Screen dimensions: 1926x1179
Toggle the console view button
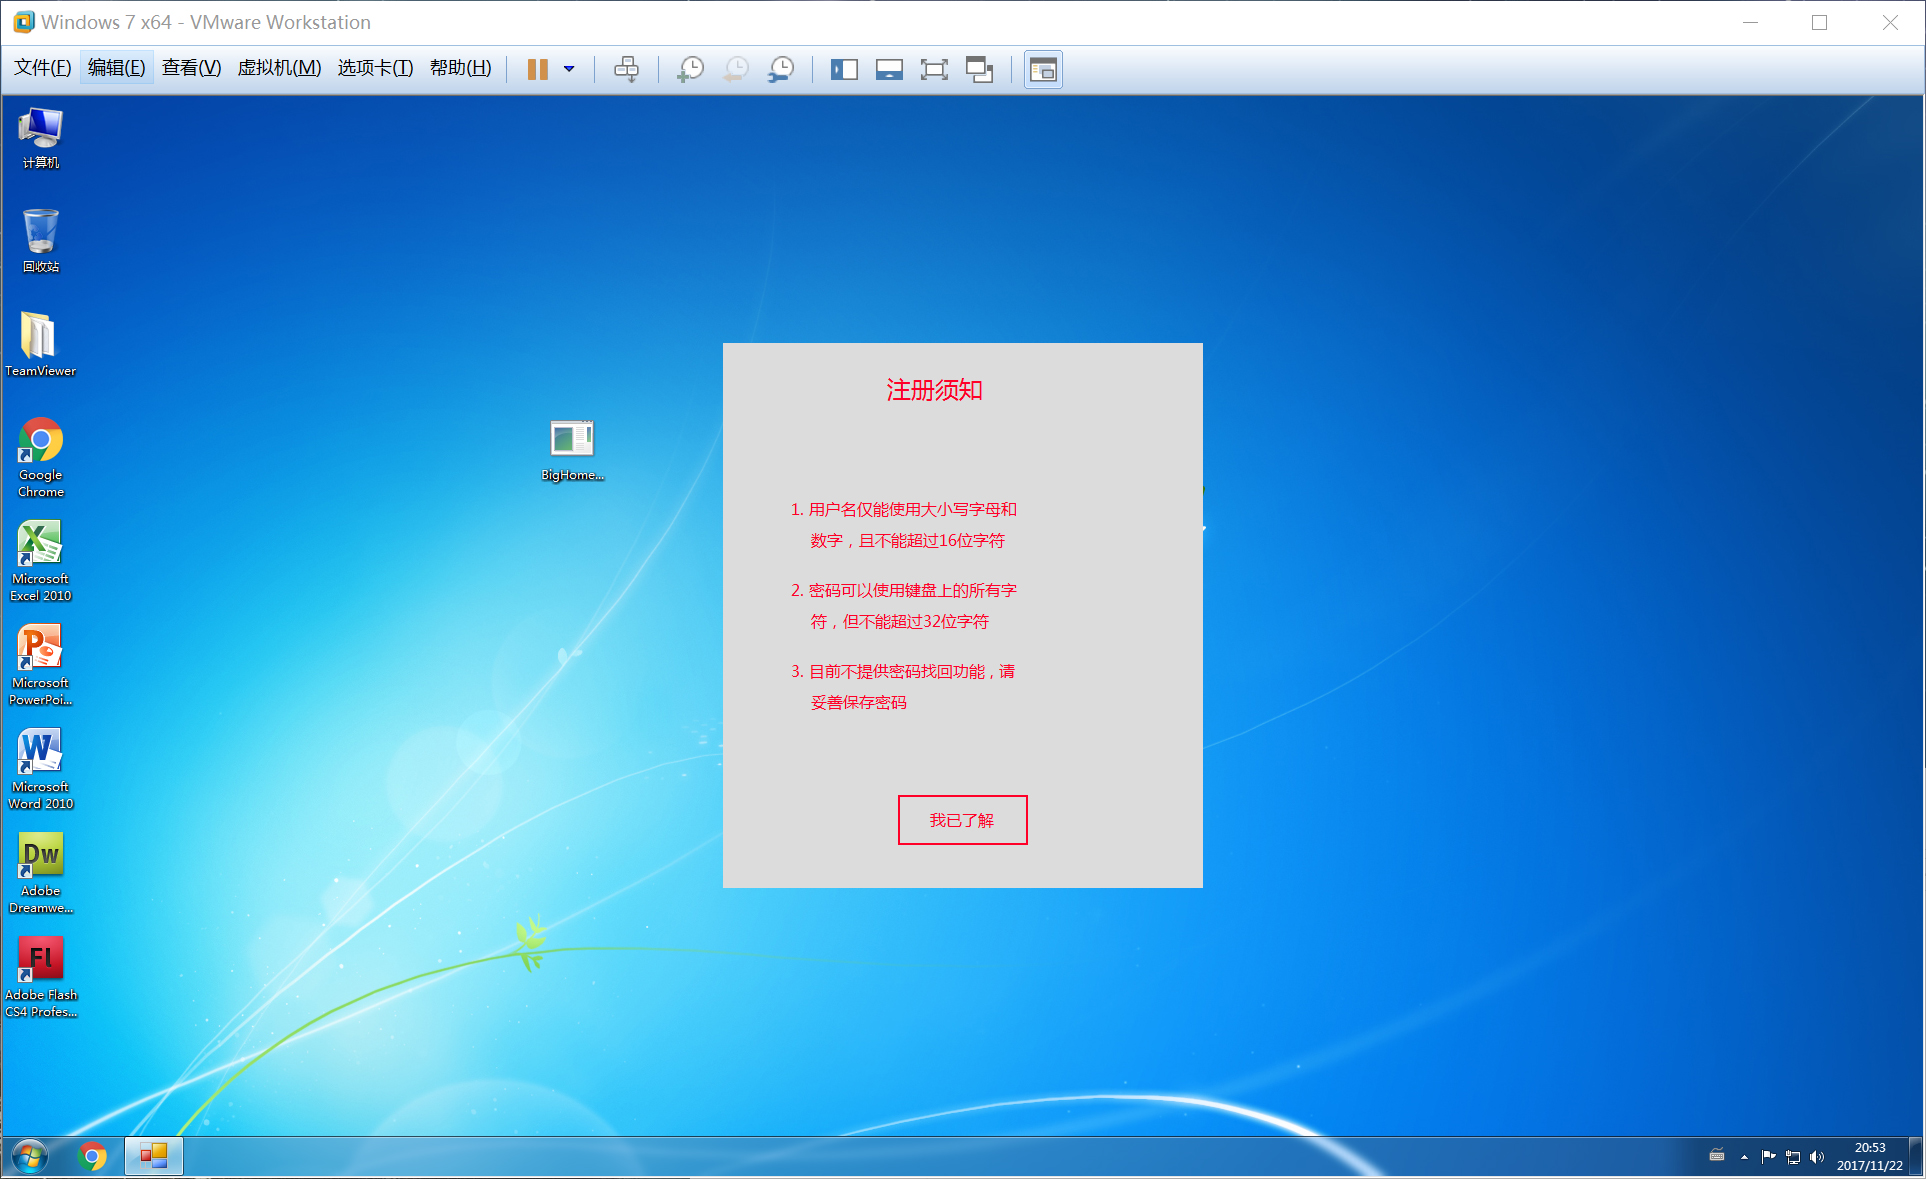pyautogui.click(x=1043, y=69)
